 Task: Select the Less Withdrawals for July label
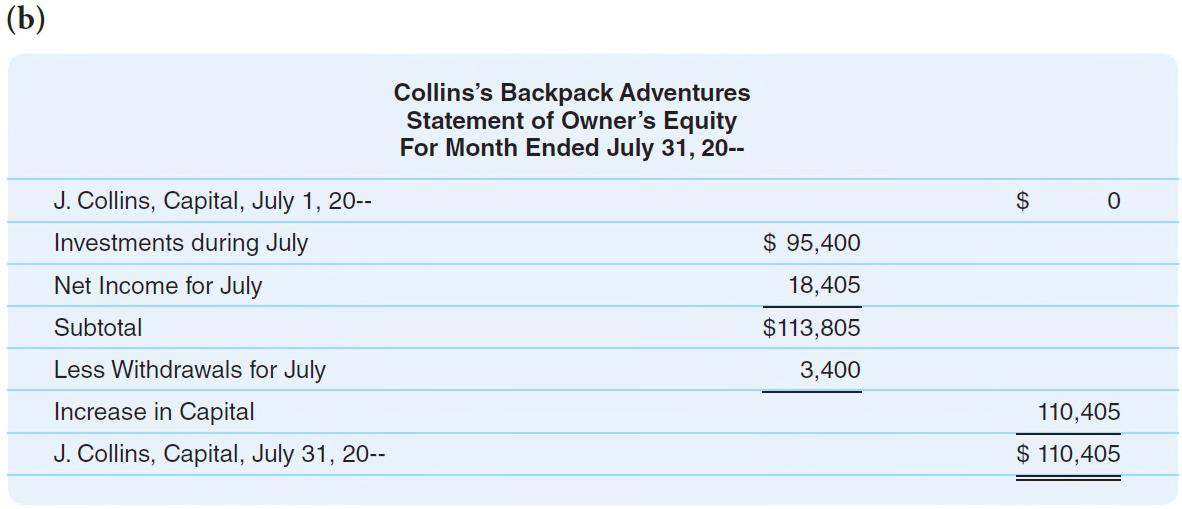(190, 370)
